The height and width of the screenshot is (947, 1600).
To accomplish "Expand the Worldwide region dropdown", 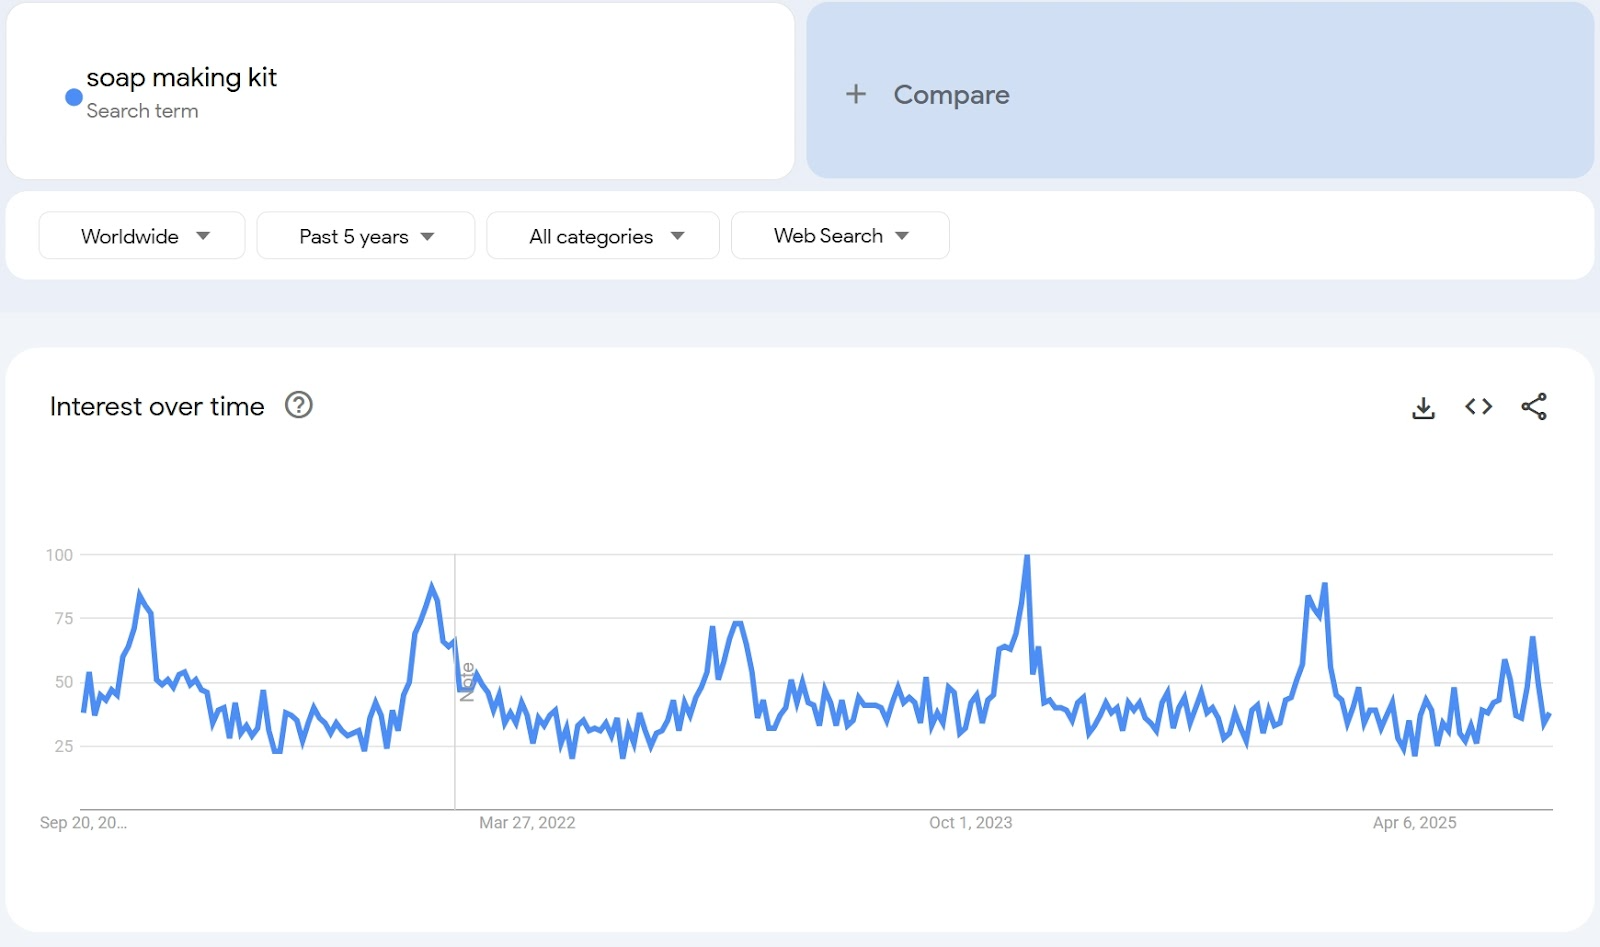I will [142, 236].
